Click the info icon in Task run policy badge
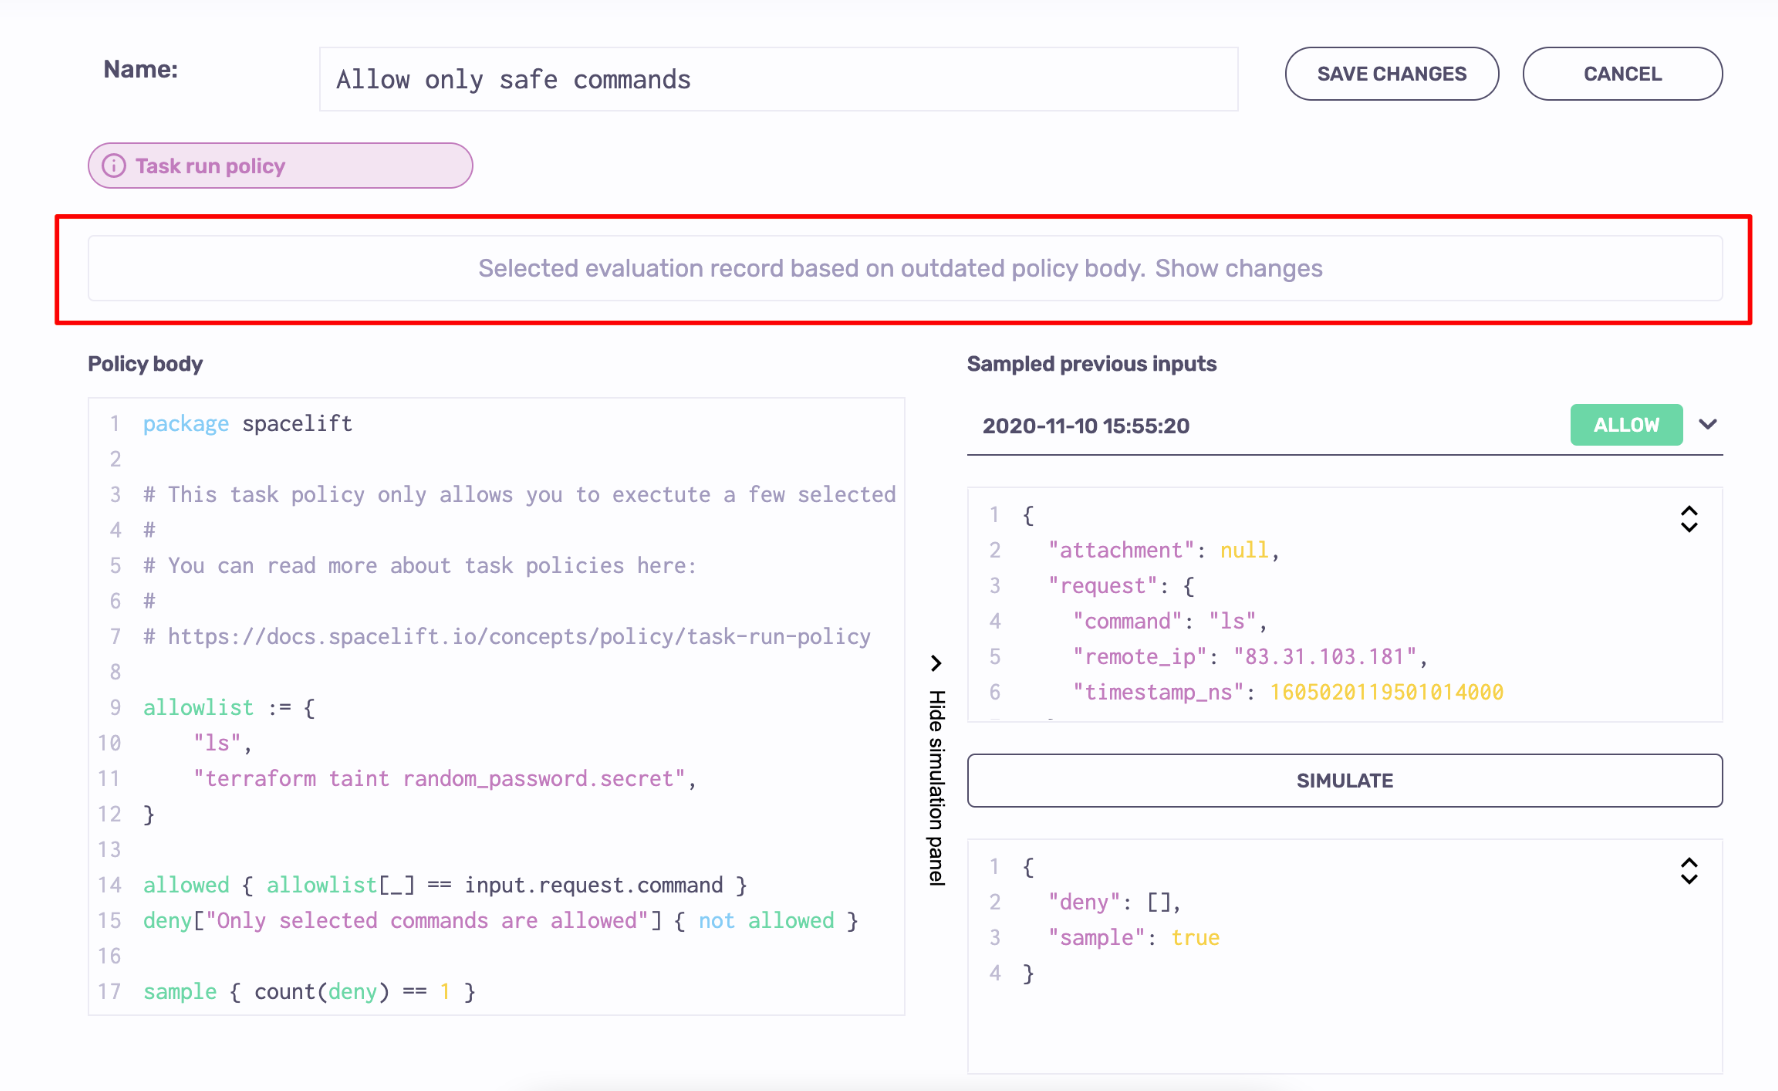This screenshot has width=1778, height=1091. pos(114,166)
